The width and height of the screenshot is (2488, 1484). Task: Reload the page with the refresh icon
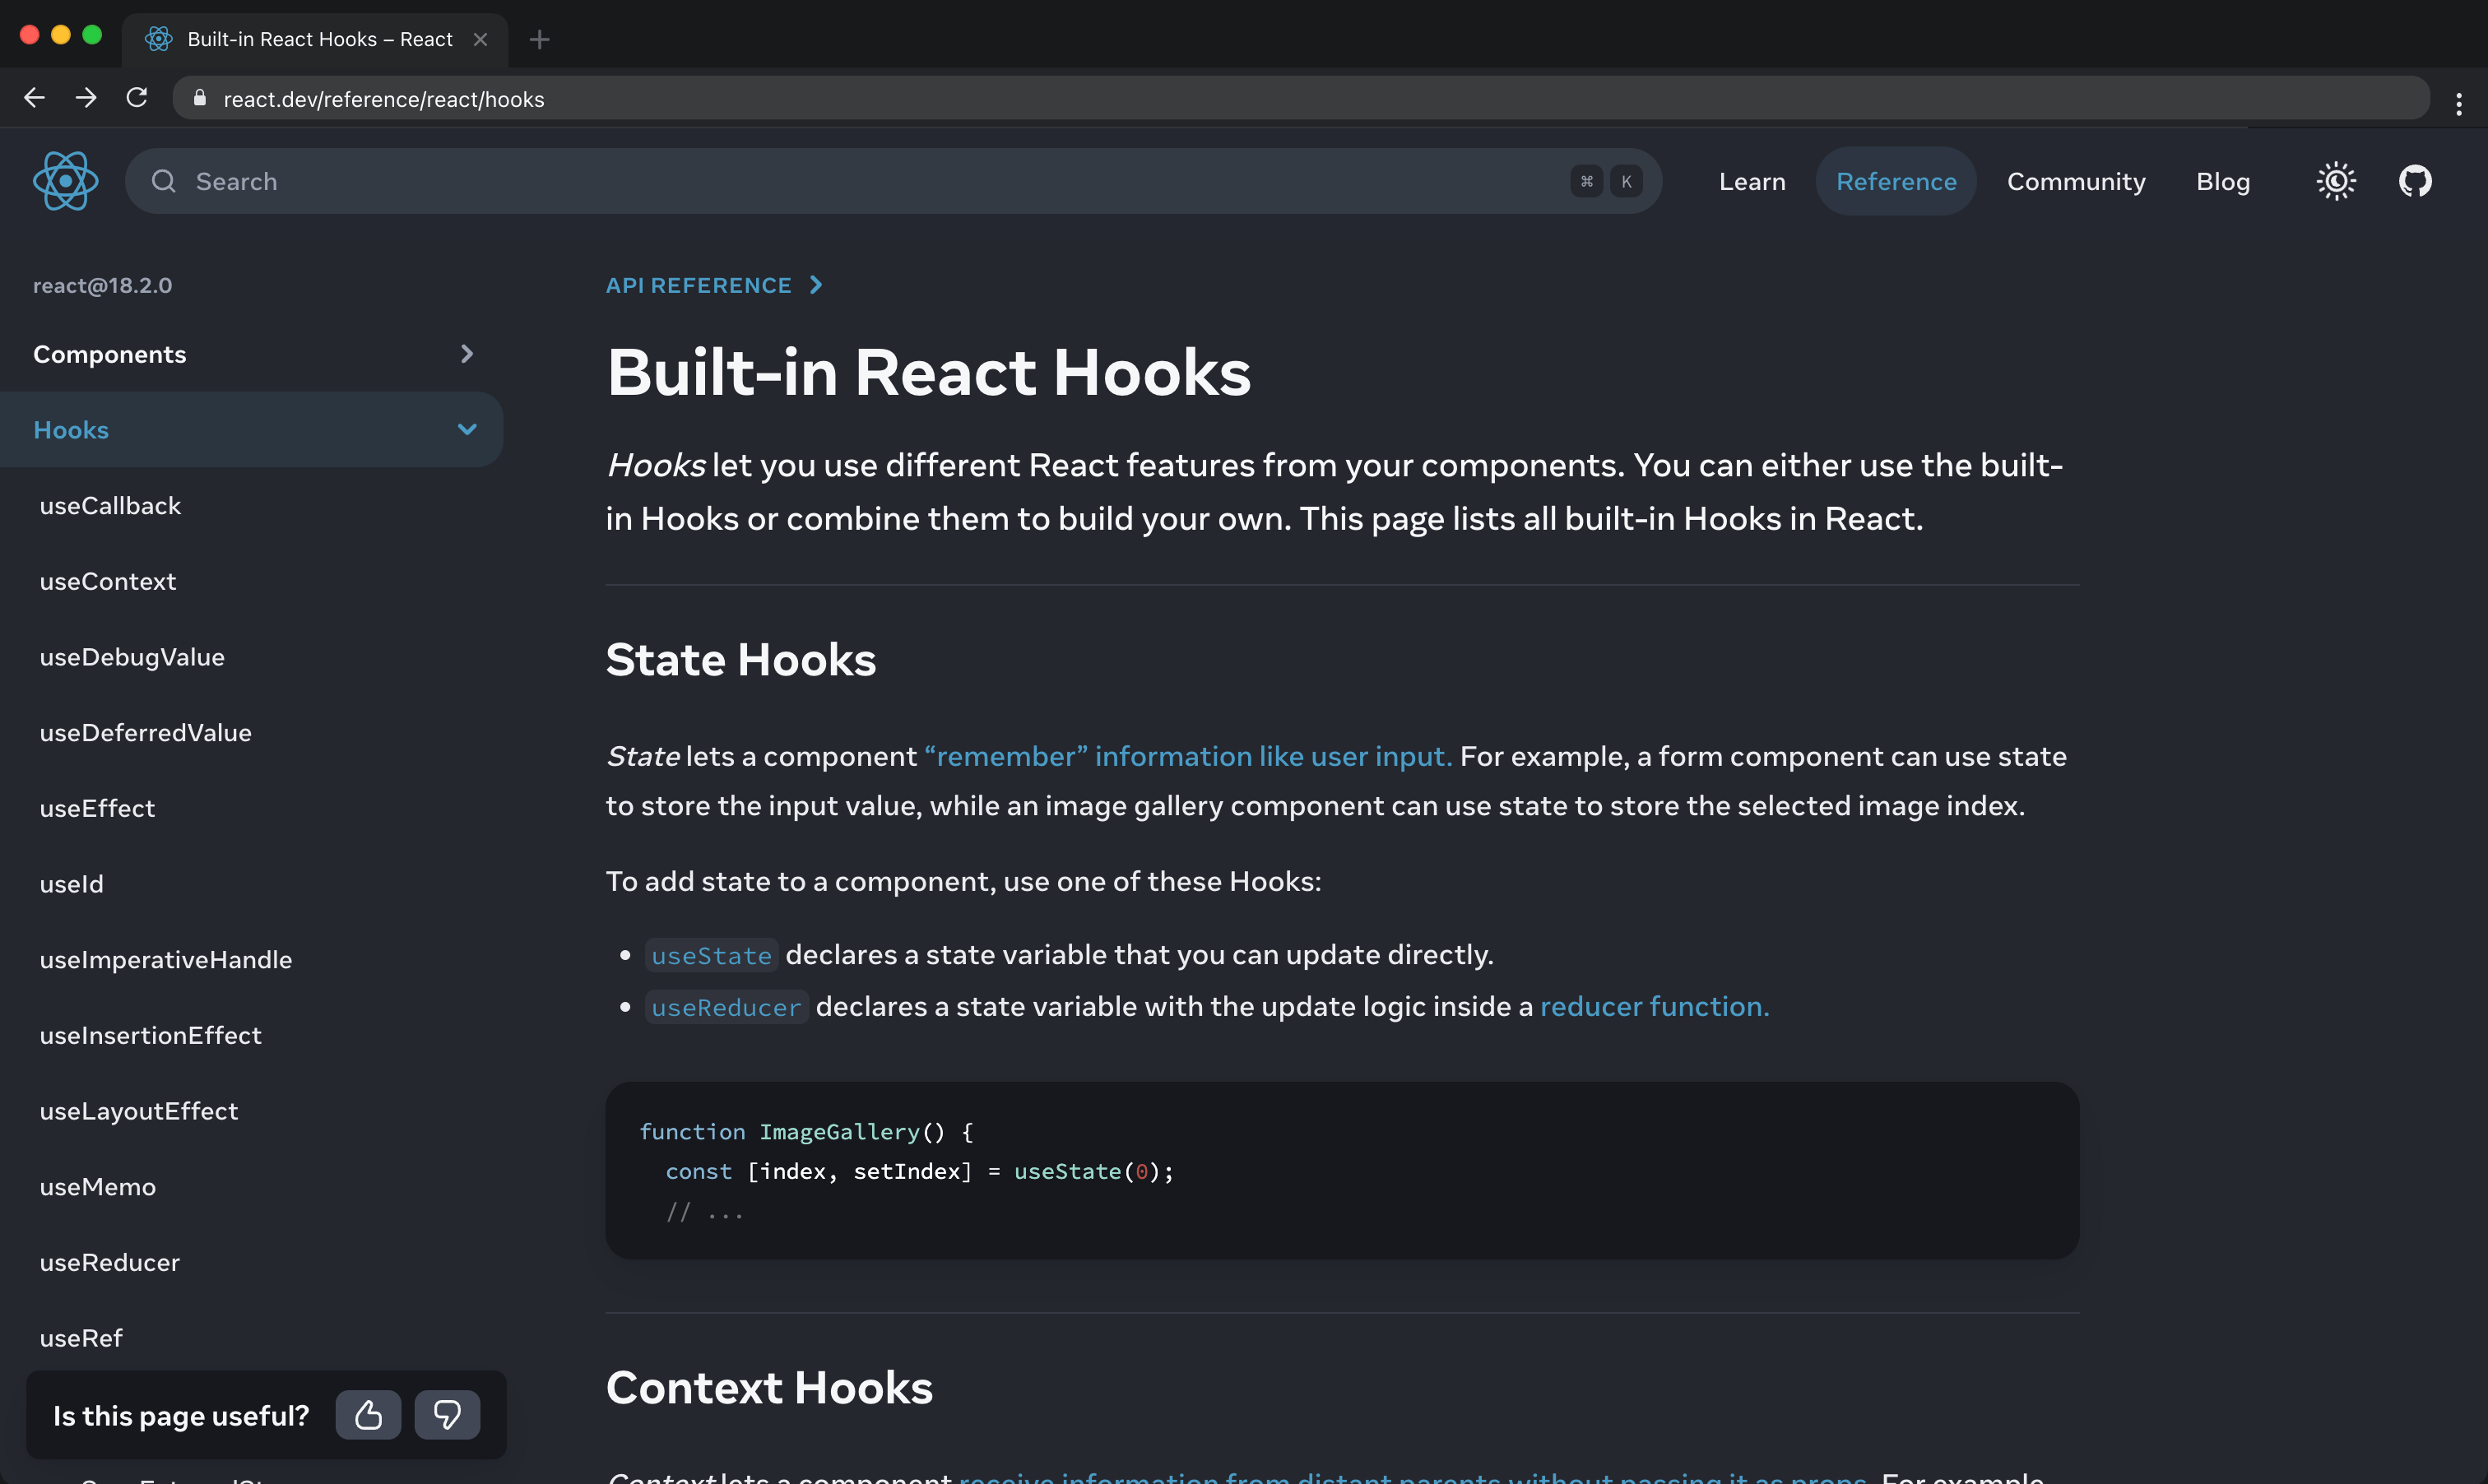click(x=137, y=98)
